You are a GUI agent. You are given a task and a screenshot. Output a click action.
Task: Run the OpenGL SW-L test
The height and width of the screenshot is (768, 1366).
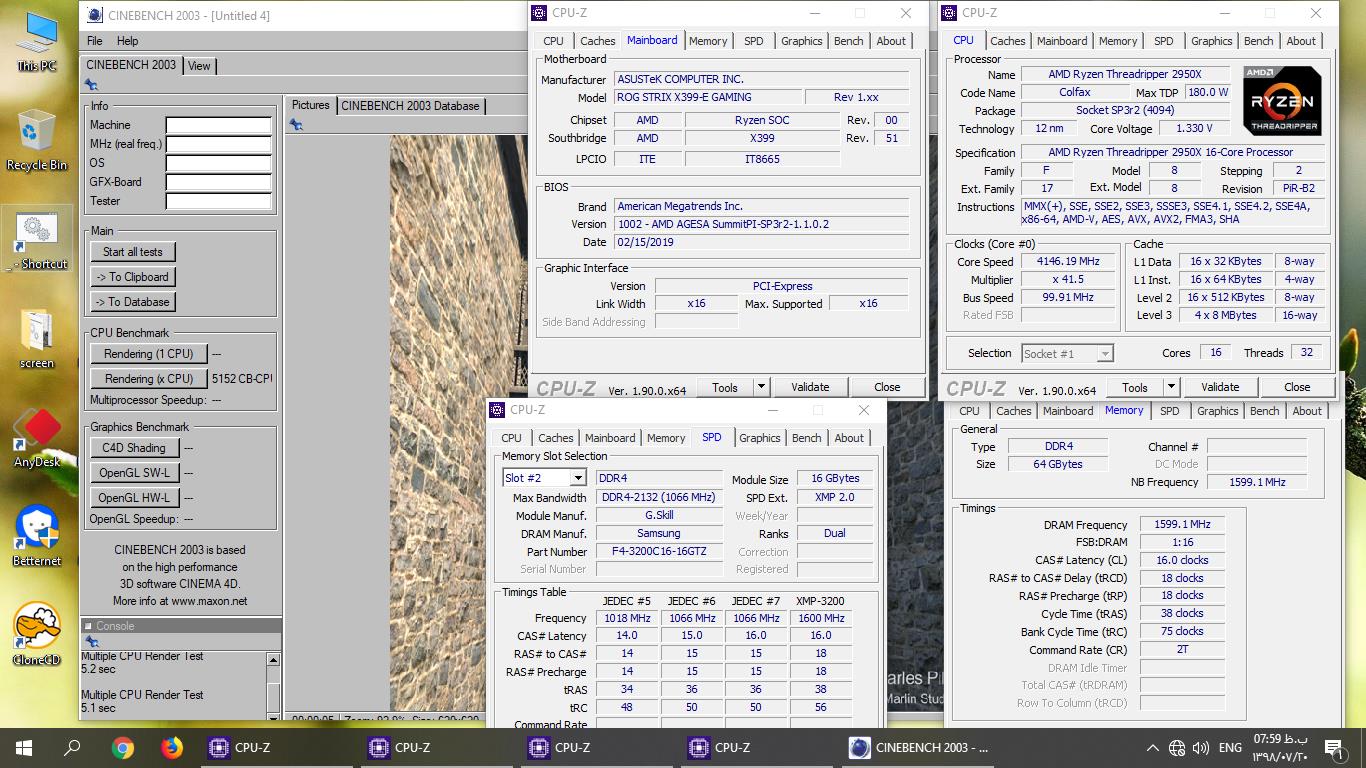click(x=134, y=473)
